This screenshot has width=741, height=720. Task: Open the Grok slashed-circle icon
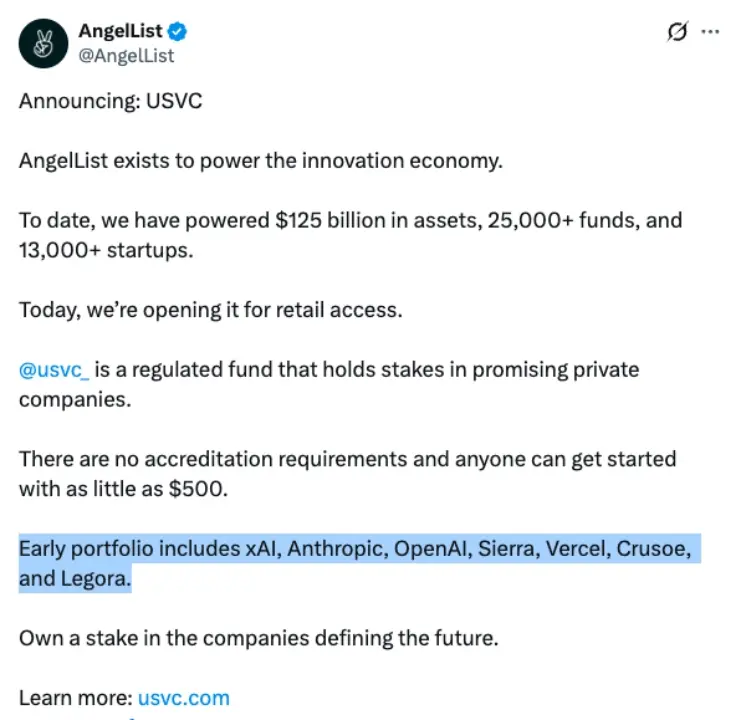click(x=676, y=31)
